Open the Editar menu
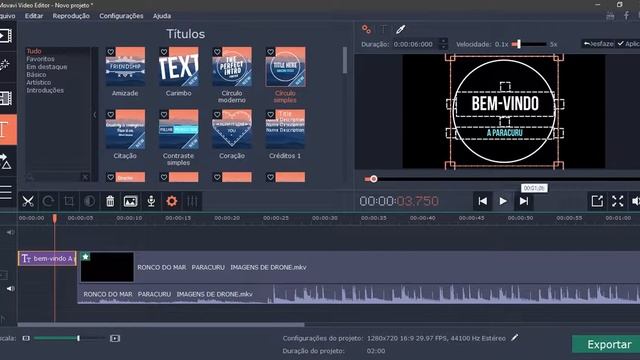This screenshot has height=360, width=640. 34,16
